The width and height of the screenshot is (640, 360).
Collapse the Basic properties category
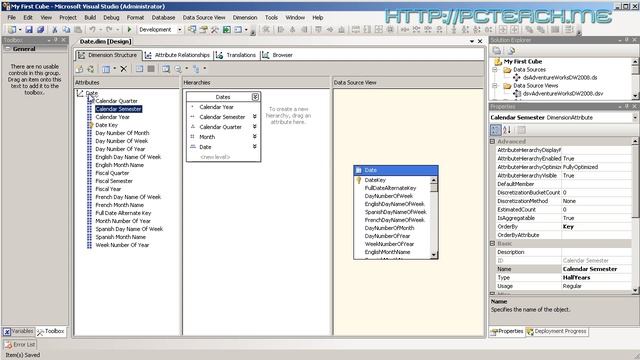[493, 244]
